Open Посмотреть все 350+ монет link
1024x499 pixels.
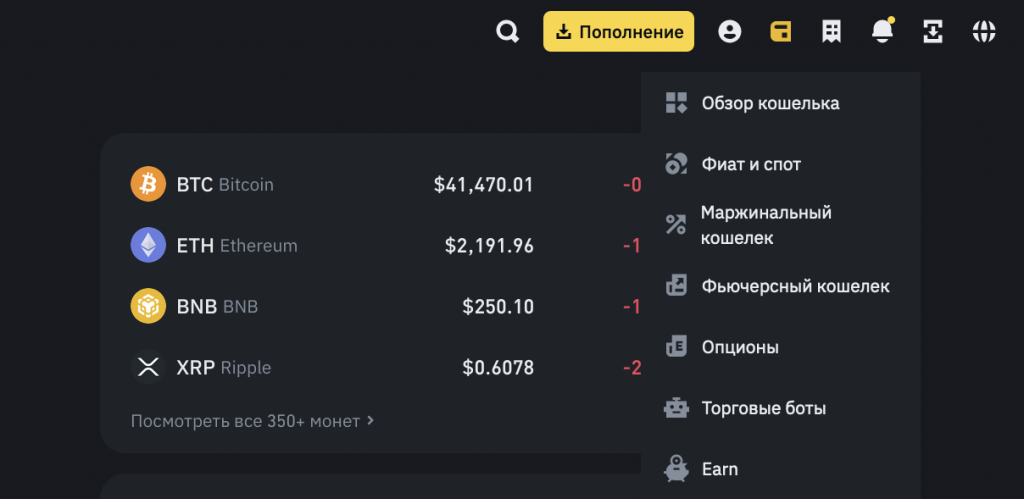[x=252, y=421]
